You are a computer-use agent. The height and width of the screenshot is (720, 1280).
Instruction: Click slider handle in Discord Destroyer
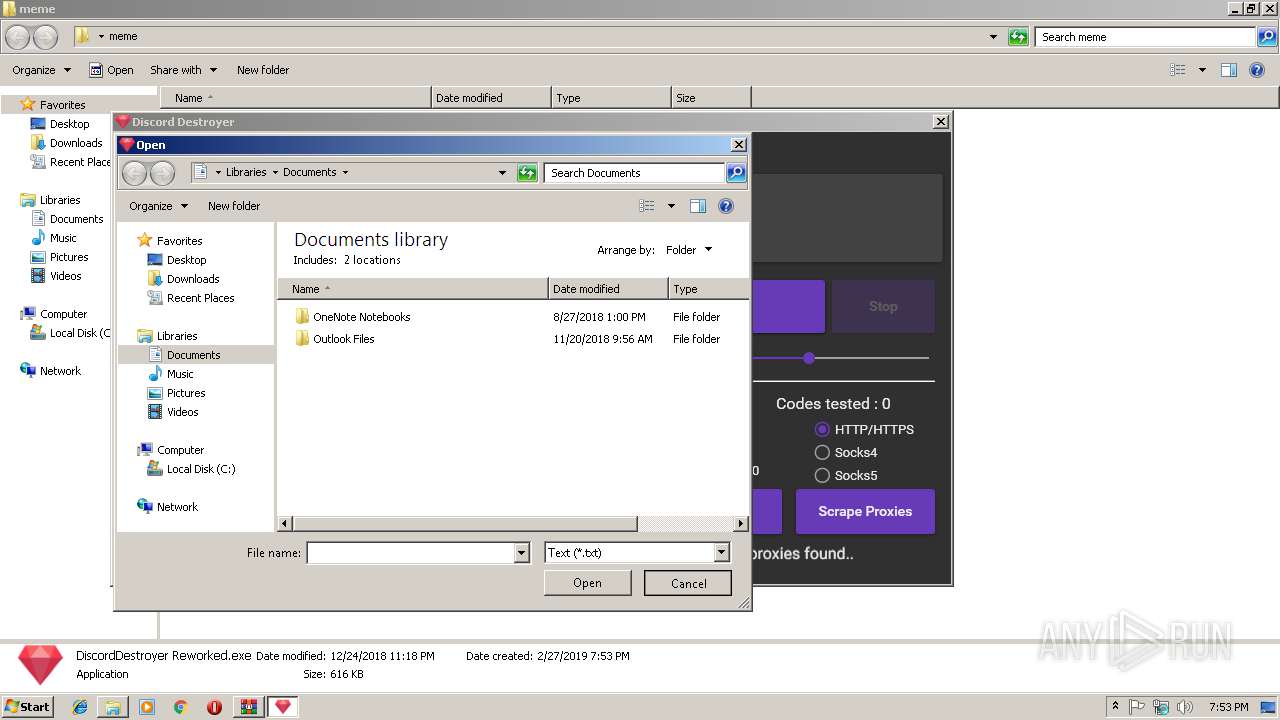809,358
